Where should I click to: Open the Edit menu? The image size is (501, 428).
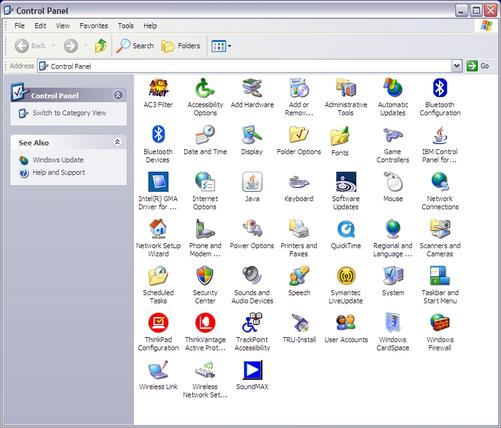(x=40, y=26)
